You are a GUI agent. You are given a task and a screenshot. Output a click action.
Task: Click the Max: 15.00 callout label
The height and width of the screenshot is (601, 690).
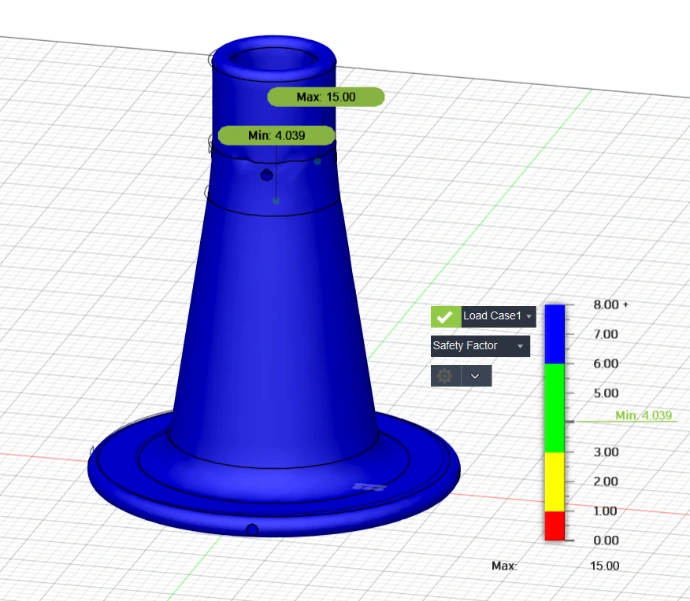point(326,97)
